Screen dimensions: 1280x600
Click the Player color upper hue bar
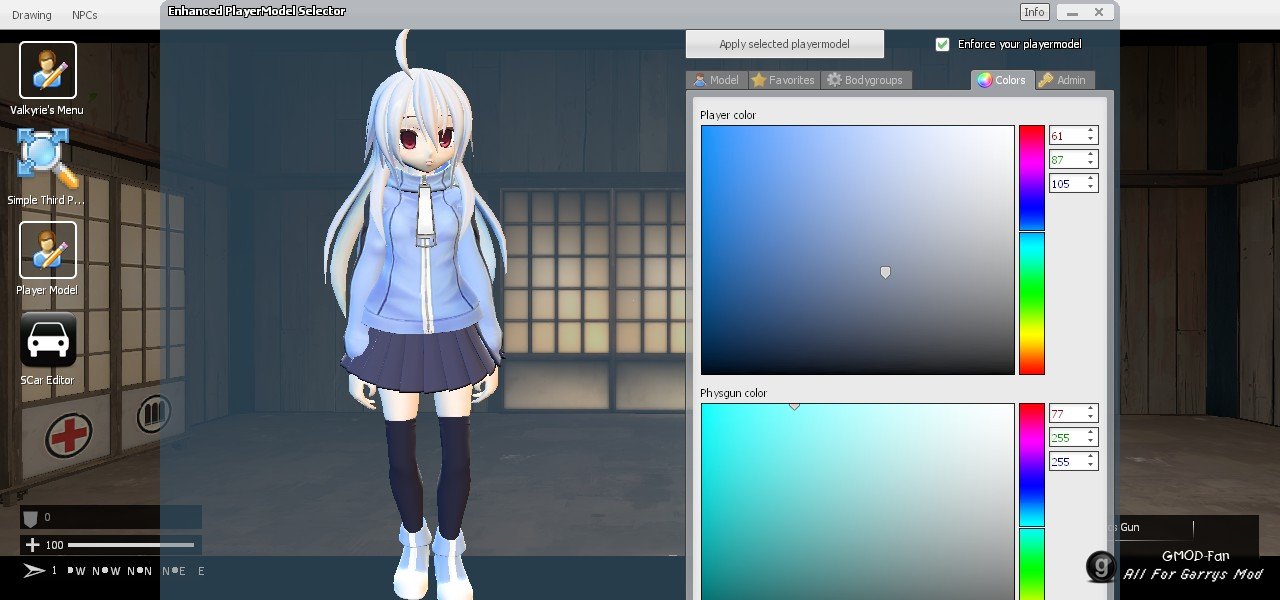(x=1032, y=178)
